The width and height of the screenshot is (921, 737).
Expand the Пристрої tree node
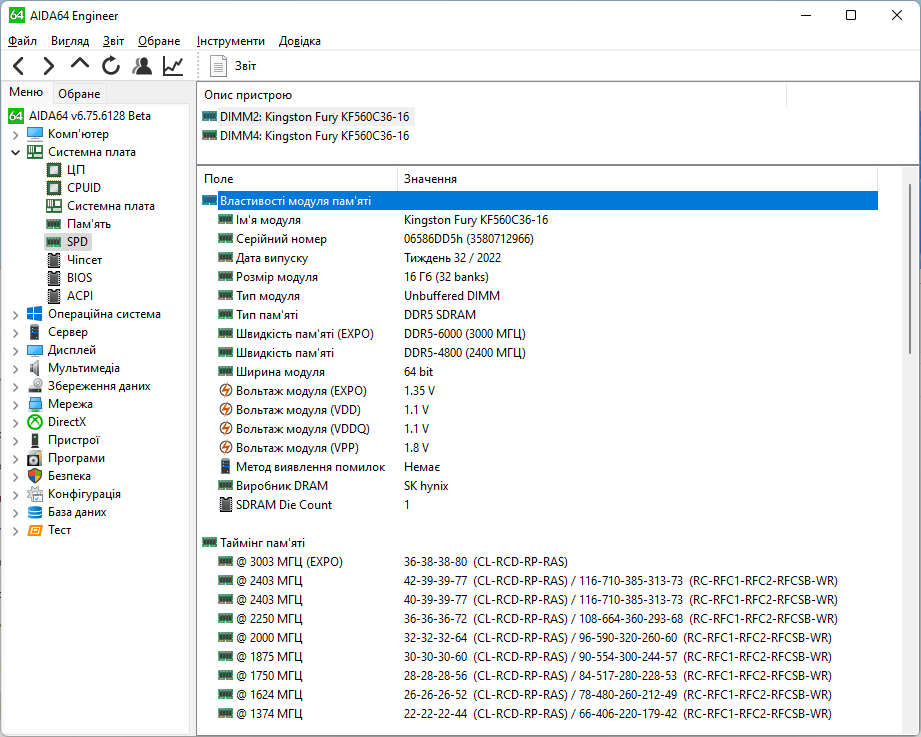15,441
